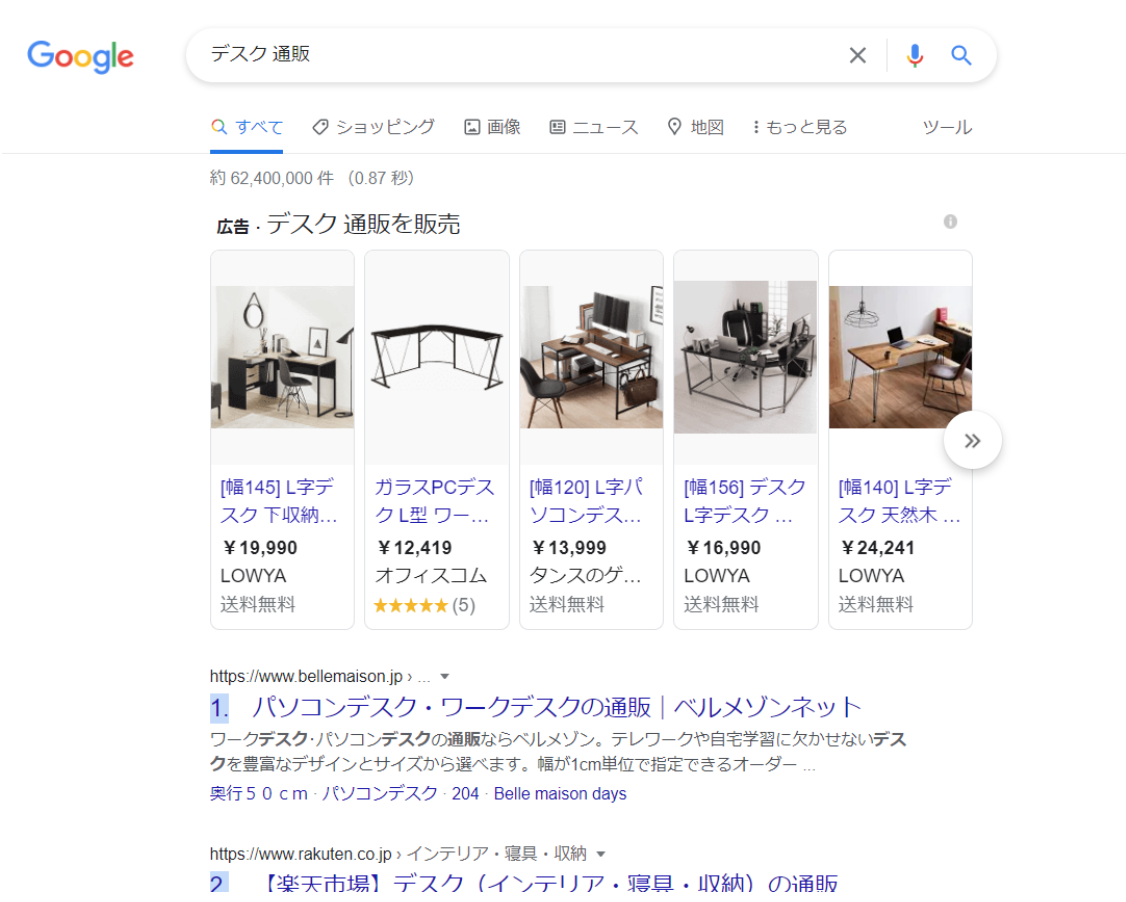Image resolution: width=1126 pixels, height=902 pixels.
Task: Open the rakuten.co.jp result dropdown arrow
Action: click(x=601, y=854)
